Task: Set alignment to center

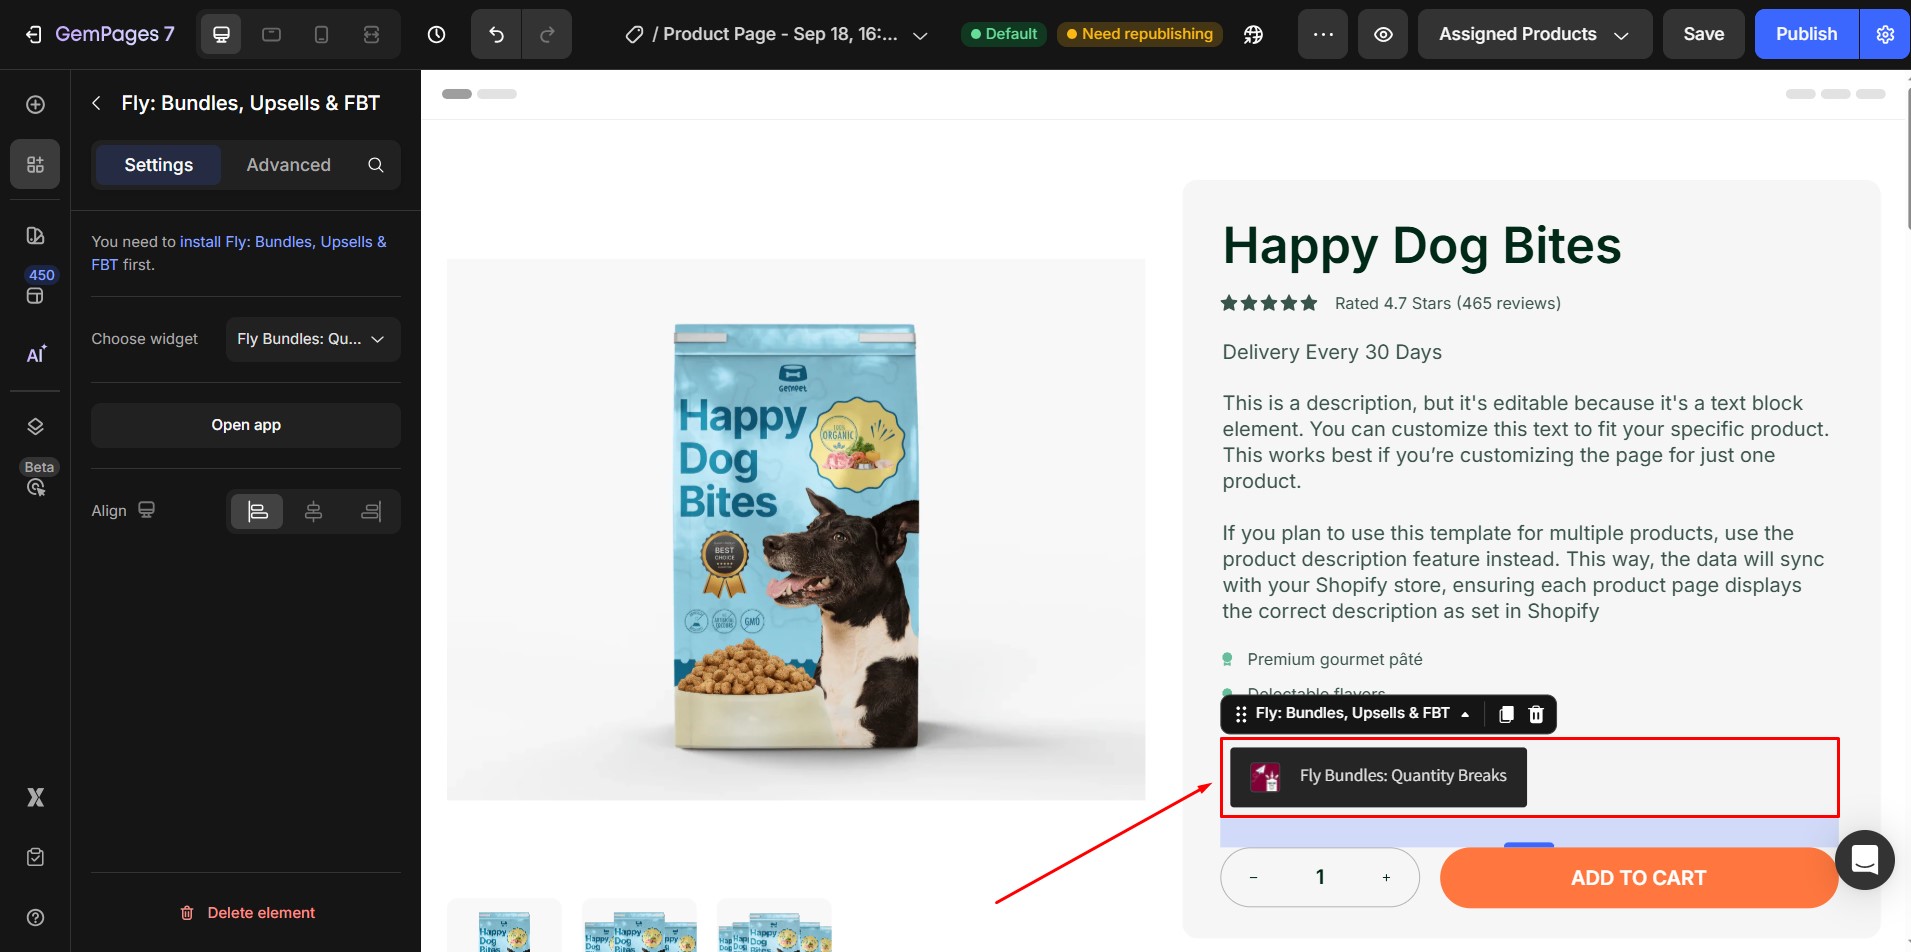Action: pyautogui.click(x=313, y=512)
